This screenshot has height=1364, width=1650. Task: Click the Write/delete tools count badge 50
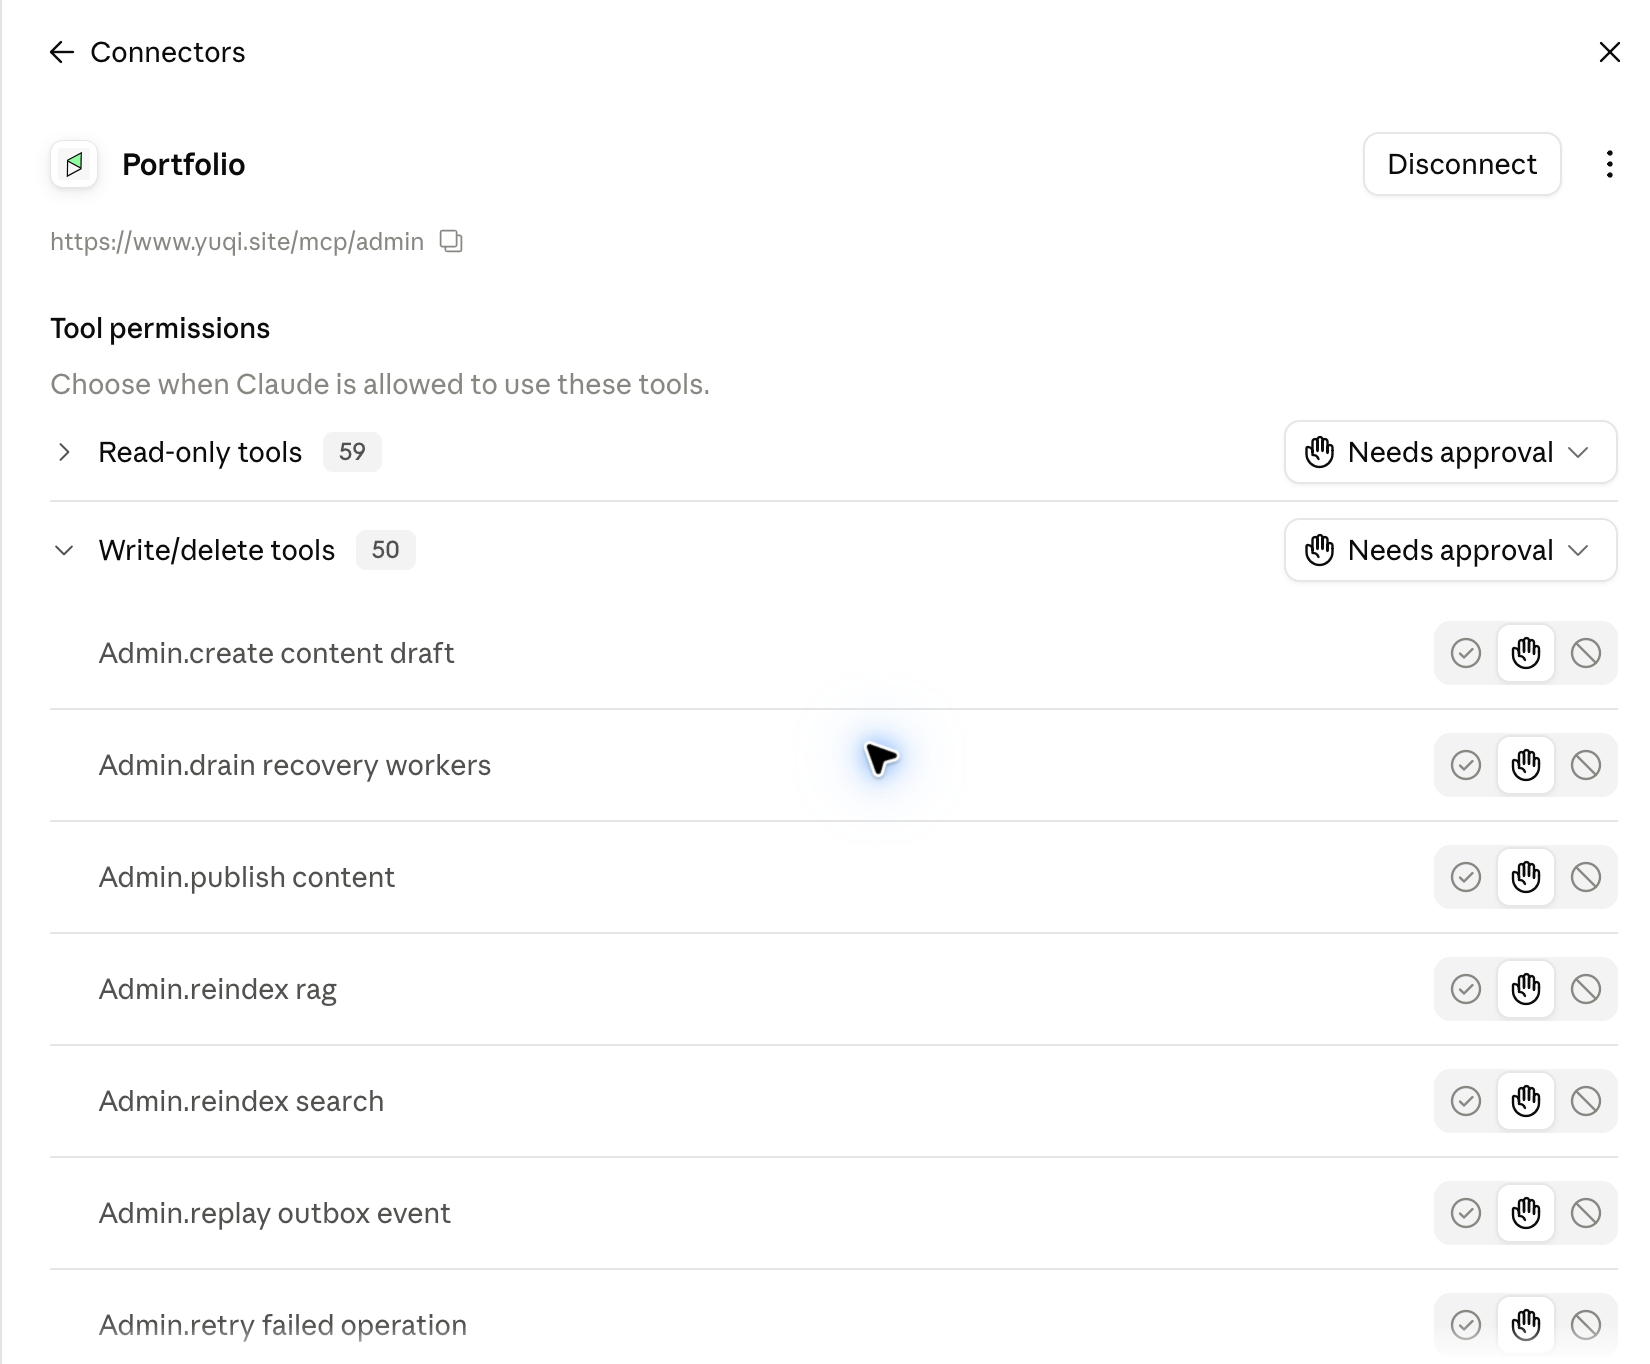tap(385, 550)
